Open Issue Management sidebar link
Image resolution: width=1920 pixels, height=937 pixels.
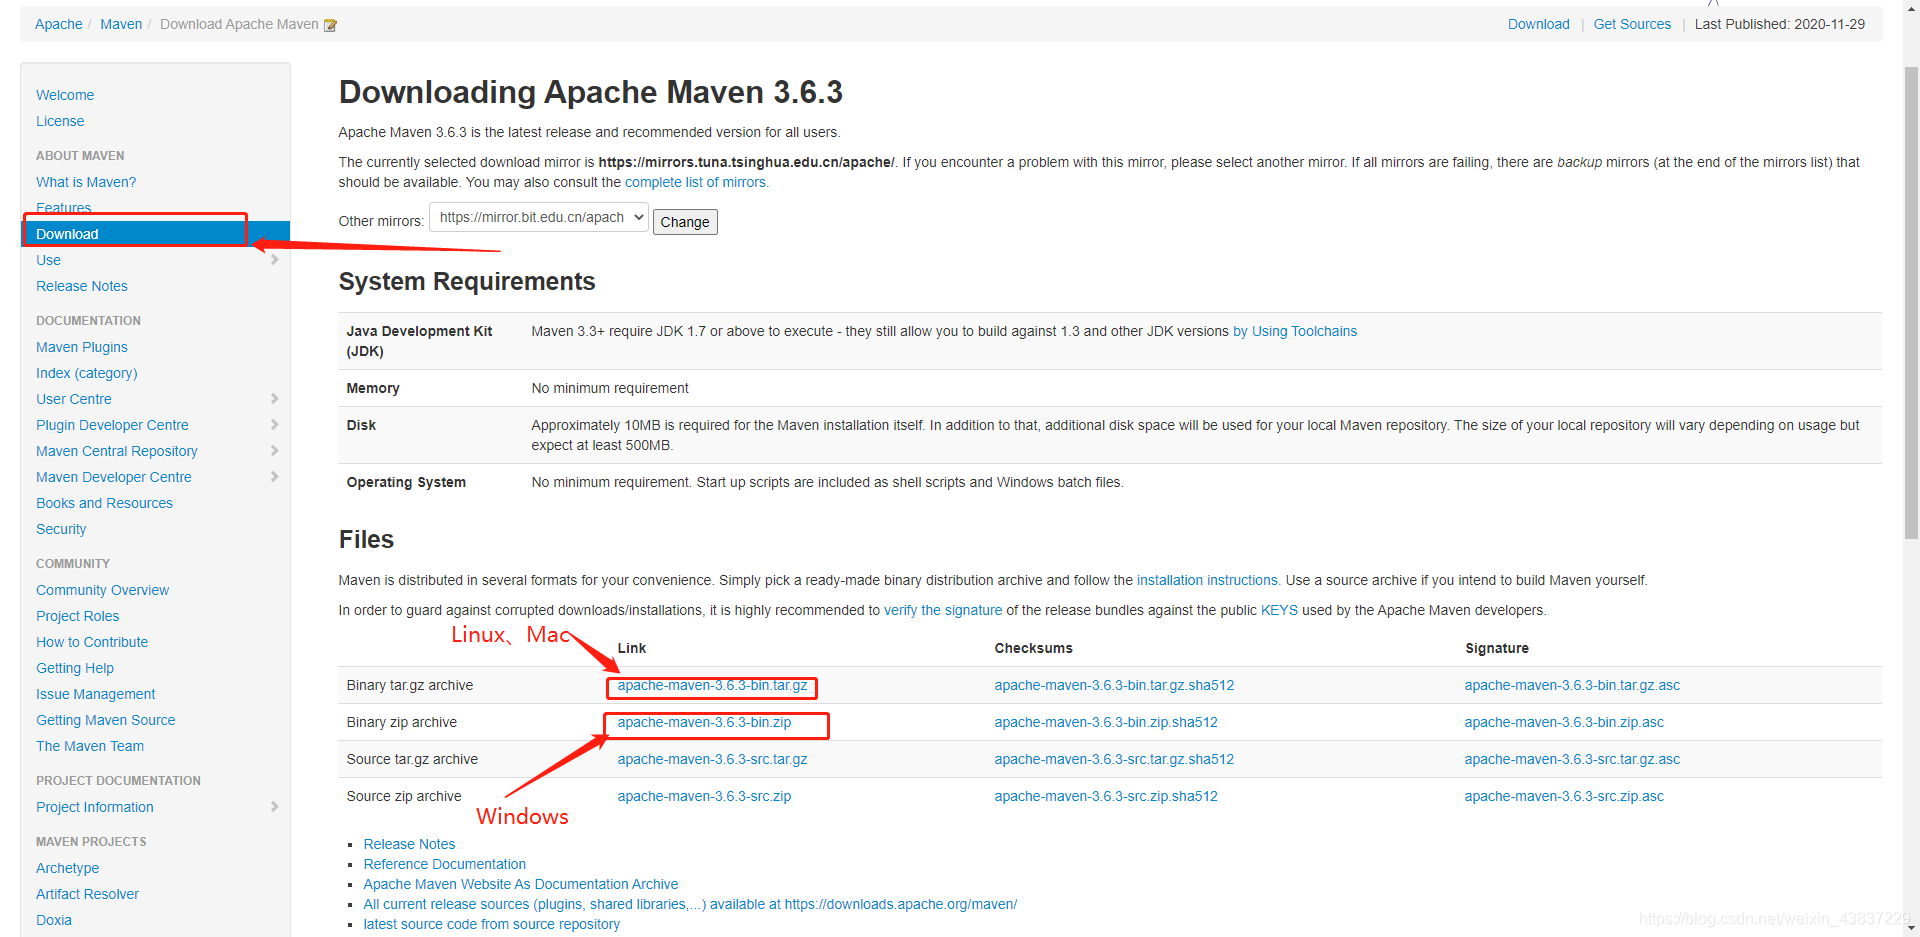tap(95, 694)
